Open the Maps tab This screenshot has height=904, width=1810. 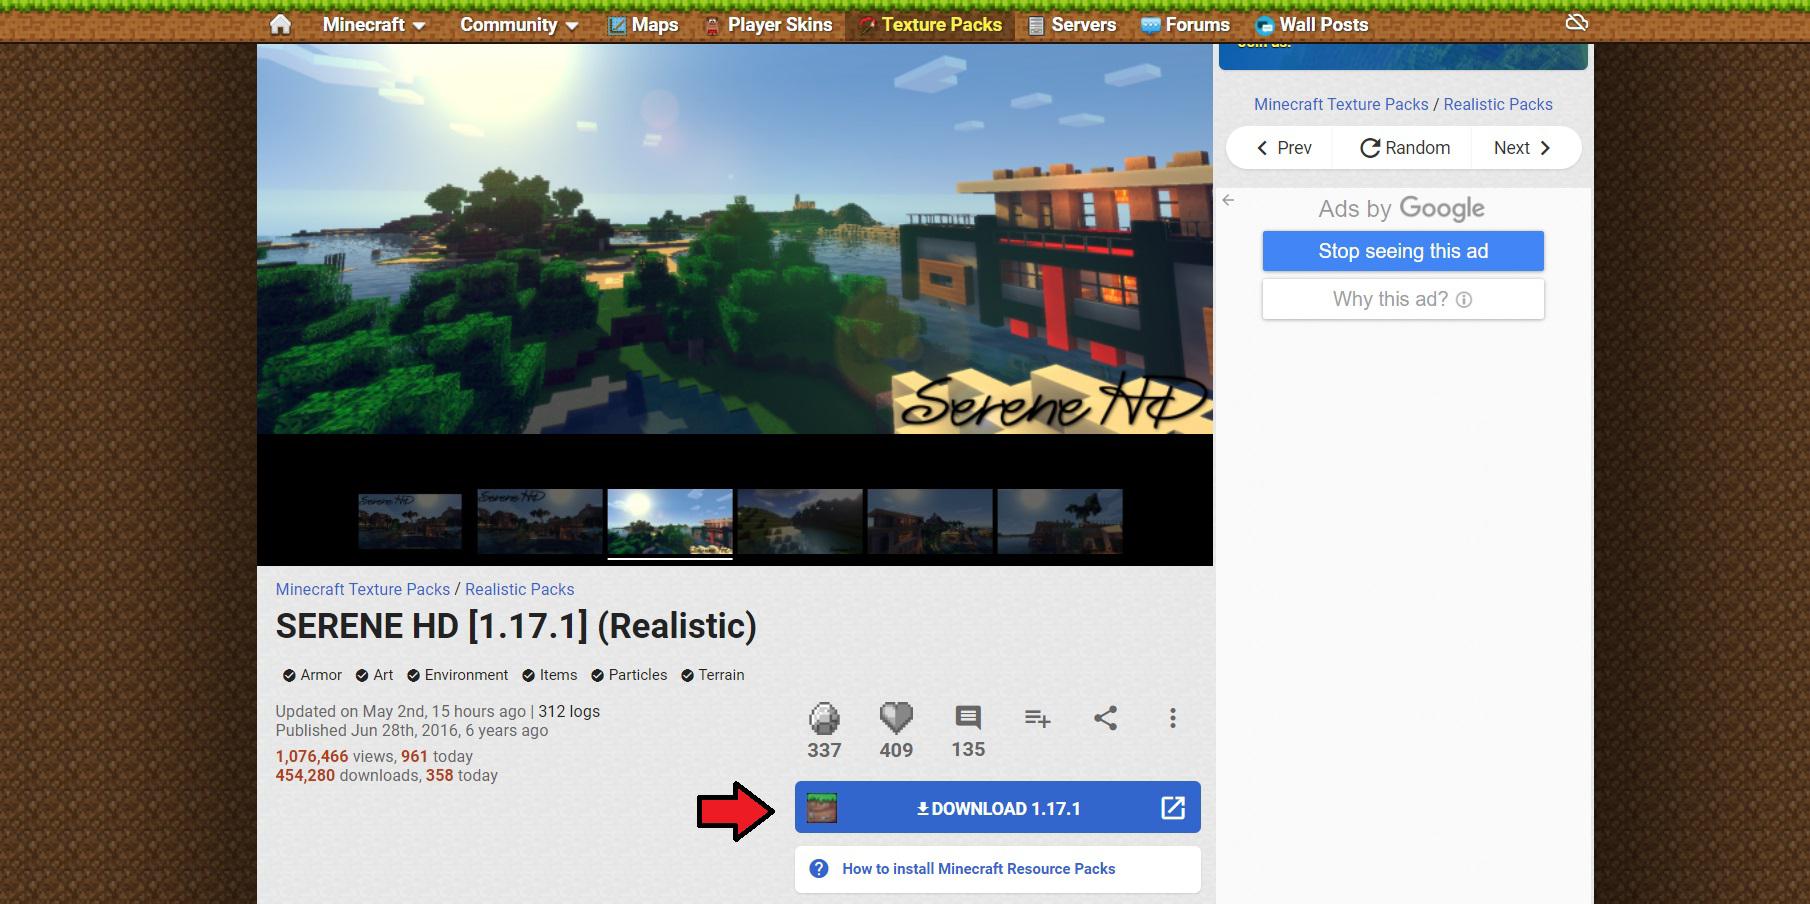tap(643, 25)
